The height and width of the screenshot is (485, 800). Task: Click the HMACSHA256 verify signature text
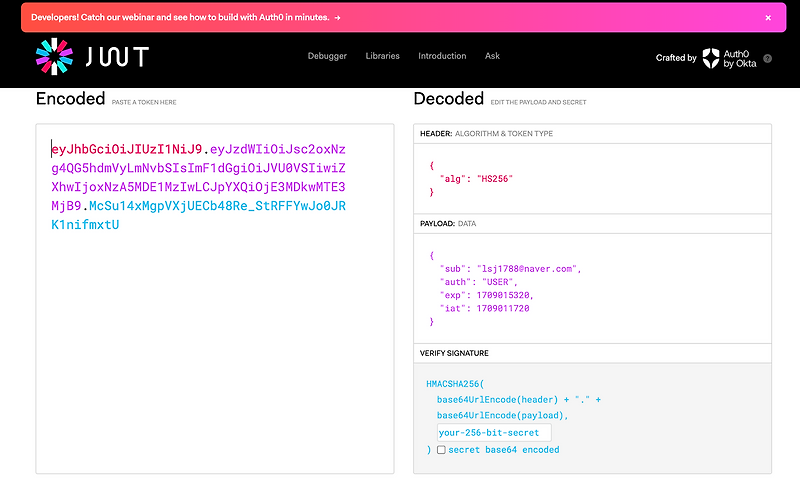(x=454, y=383)
